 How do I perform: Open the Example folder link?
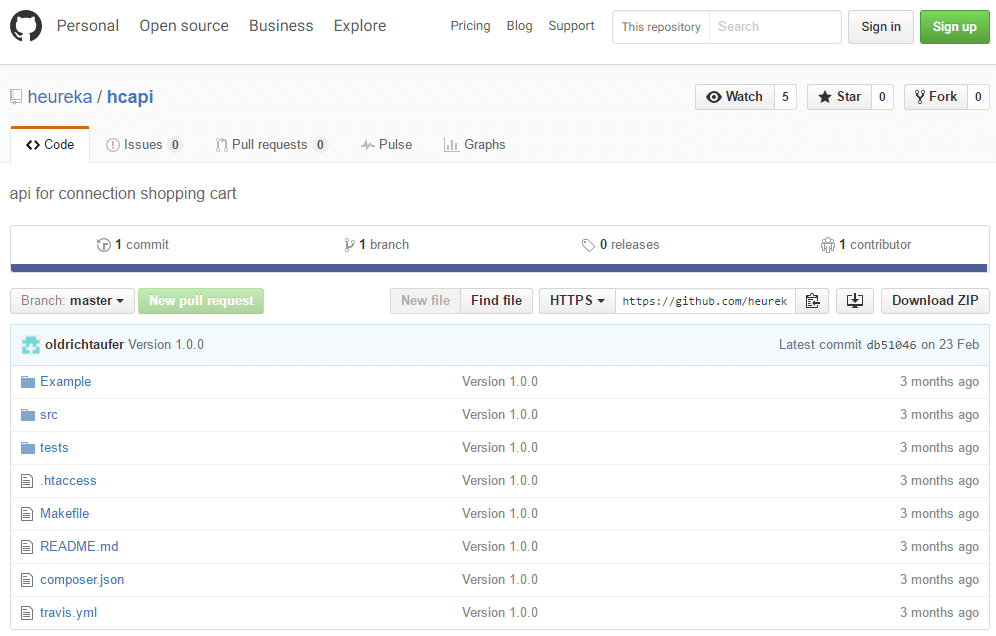pyautogui.click(x=65, y=382)
